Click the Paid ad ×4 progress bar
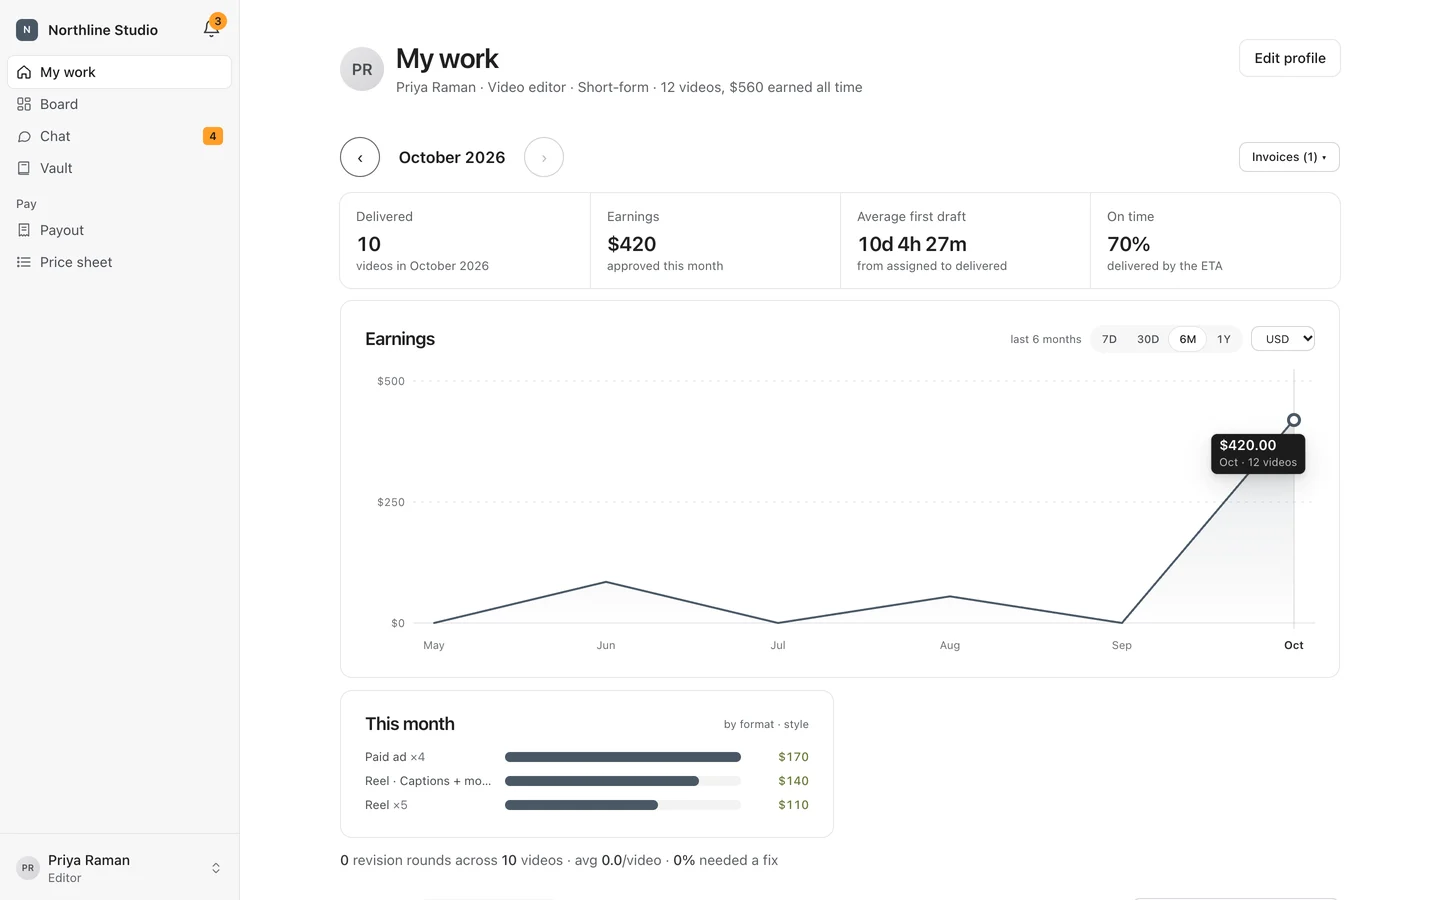The height and width of the screenshot is (900, 1440). pyautogui.click(x=623, y=757)
